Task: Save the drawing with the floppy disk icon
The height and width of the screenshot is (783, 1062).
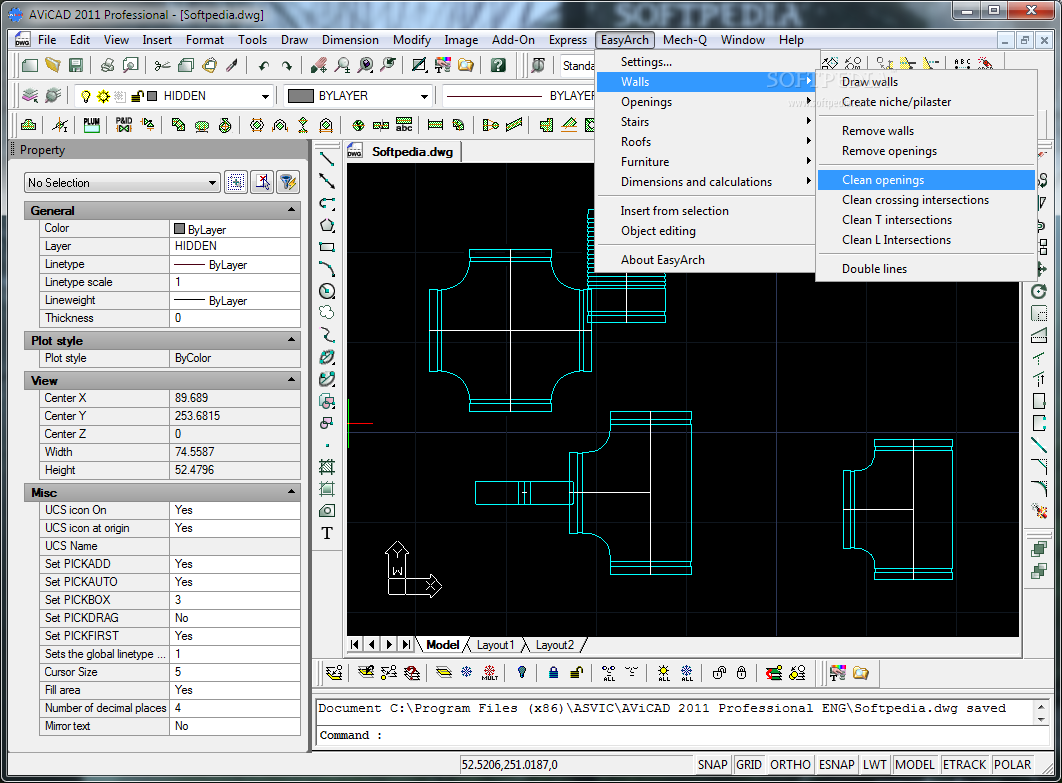Action: tap(76, 65)
